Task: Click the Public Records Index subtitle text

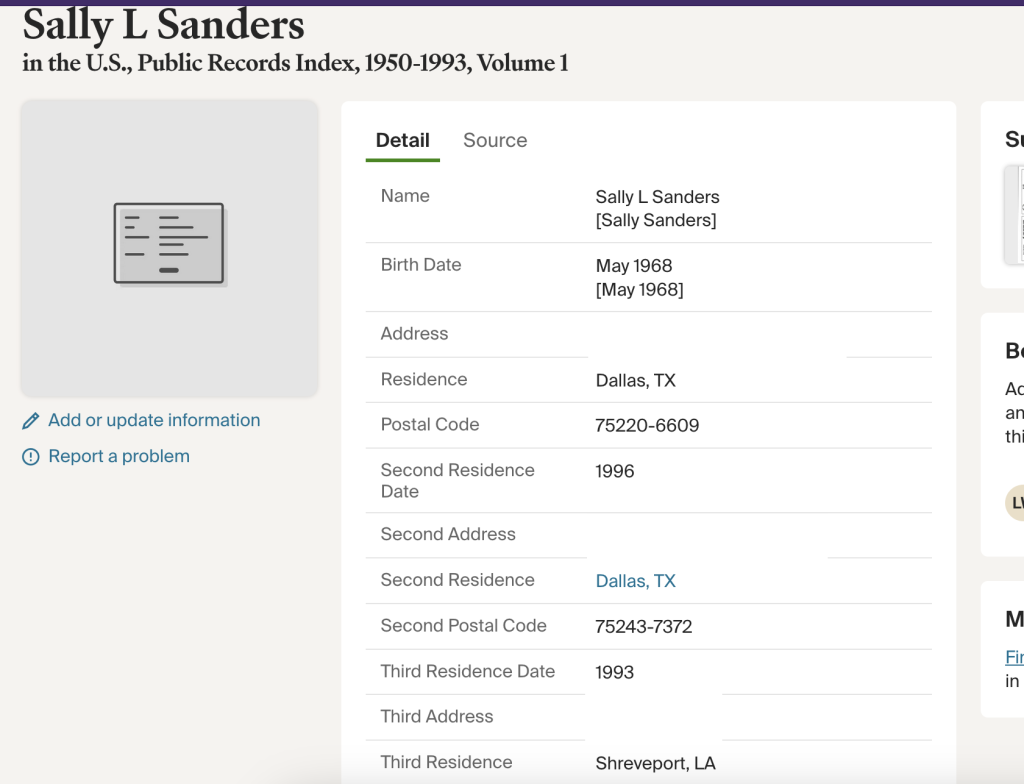Action: 295,63
